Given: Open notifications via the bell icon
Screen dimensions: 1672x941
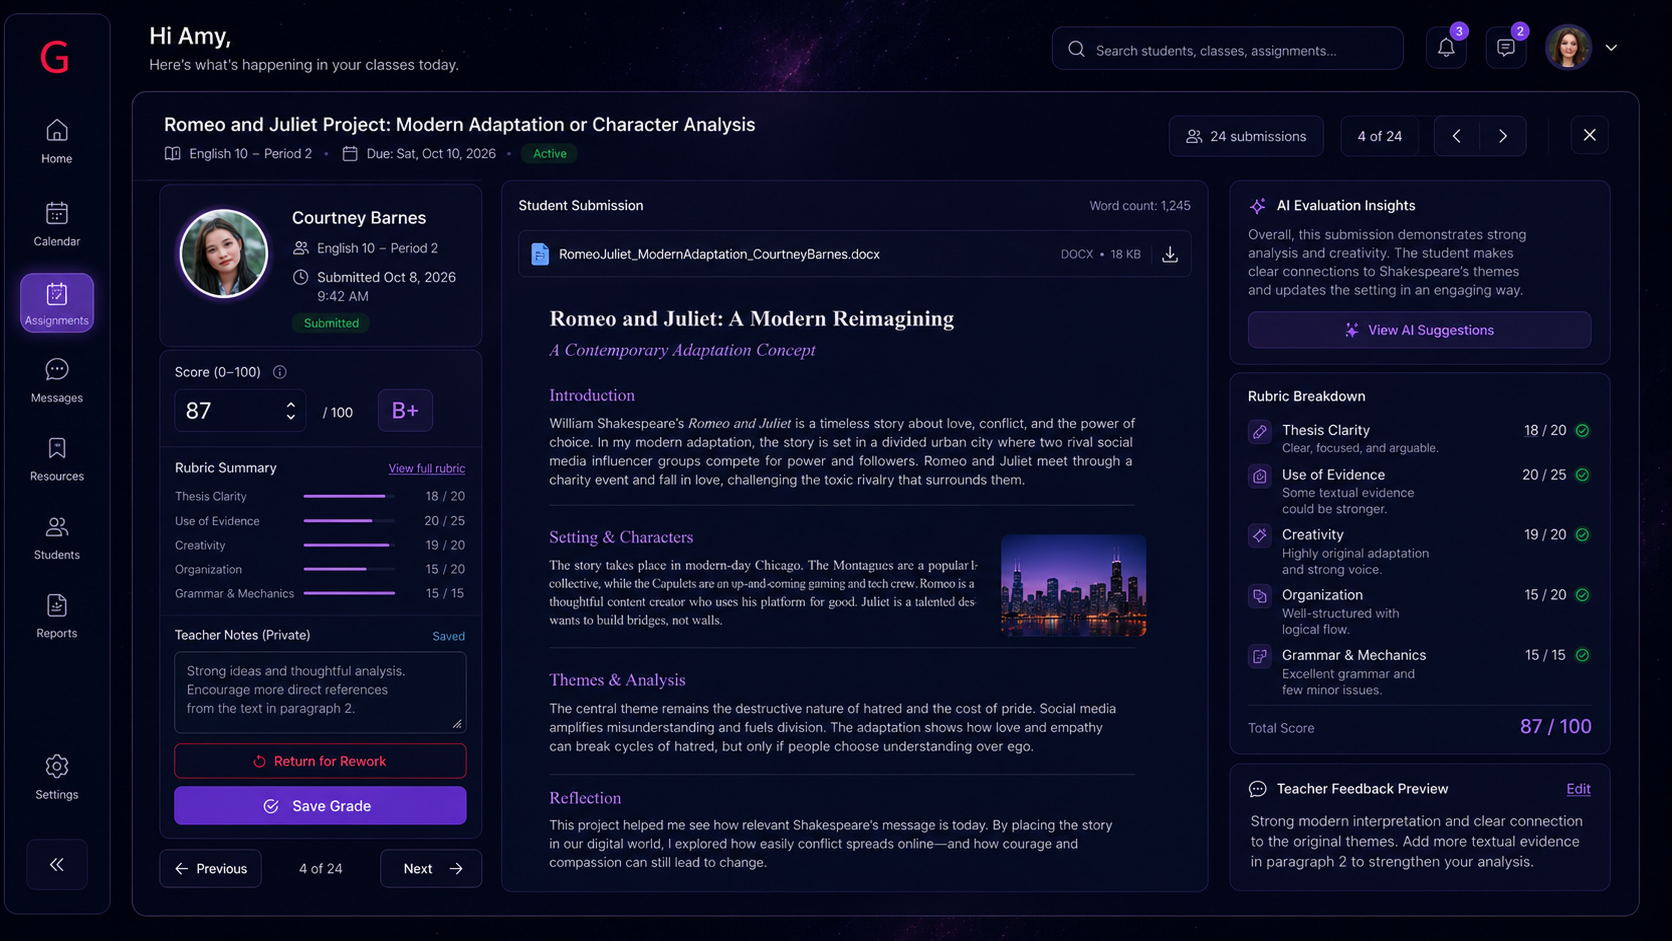Looking at the screenshot, I should point(1446,48).
